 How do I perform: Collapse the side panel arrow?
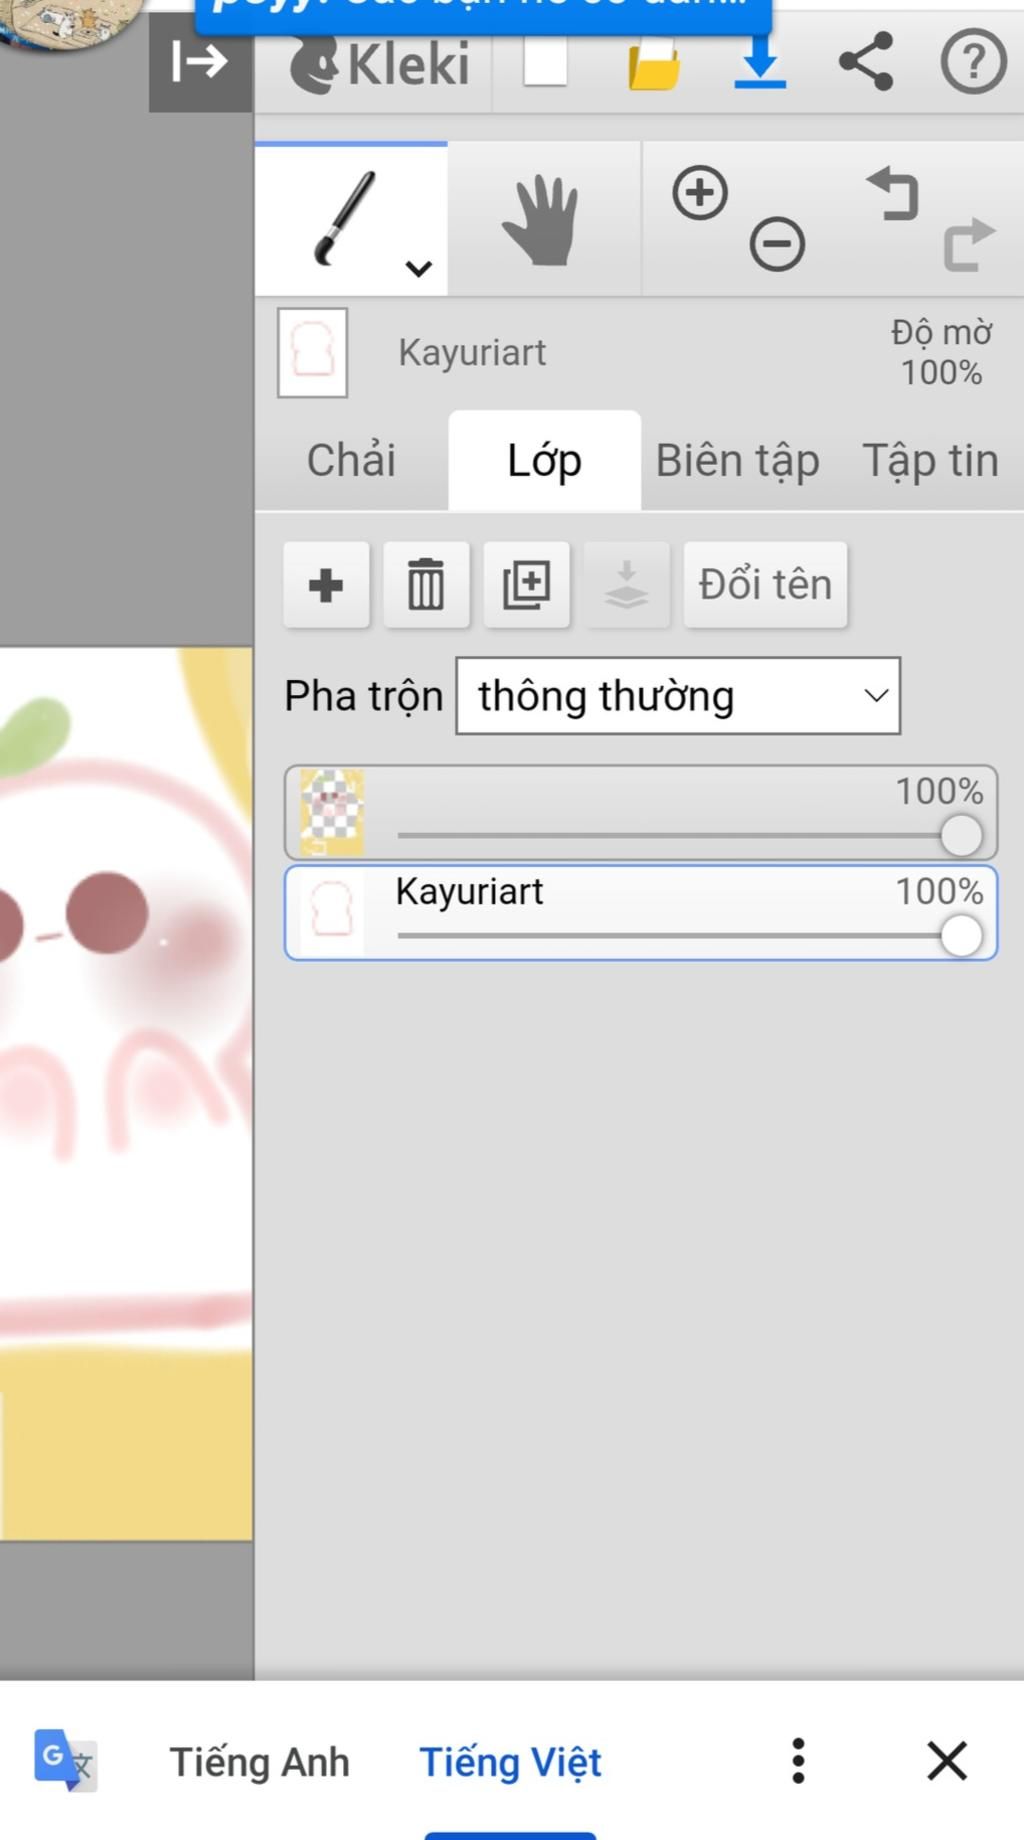[x=200, y=62]
